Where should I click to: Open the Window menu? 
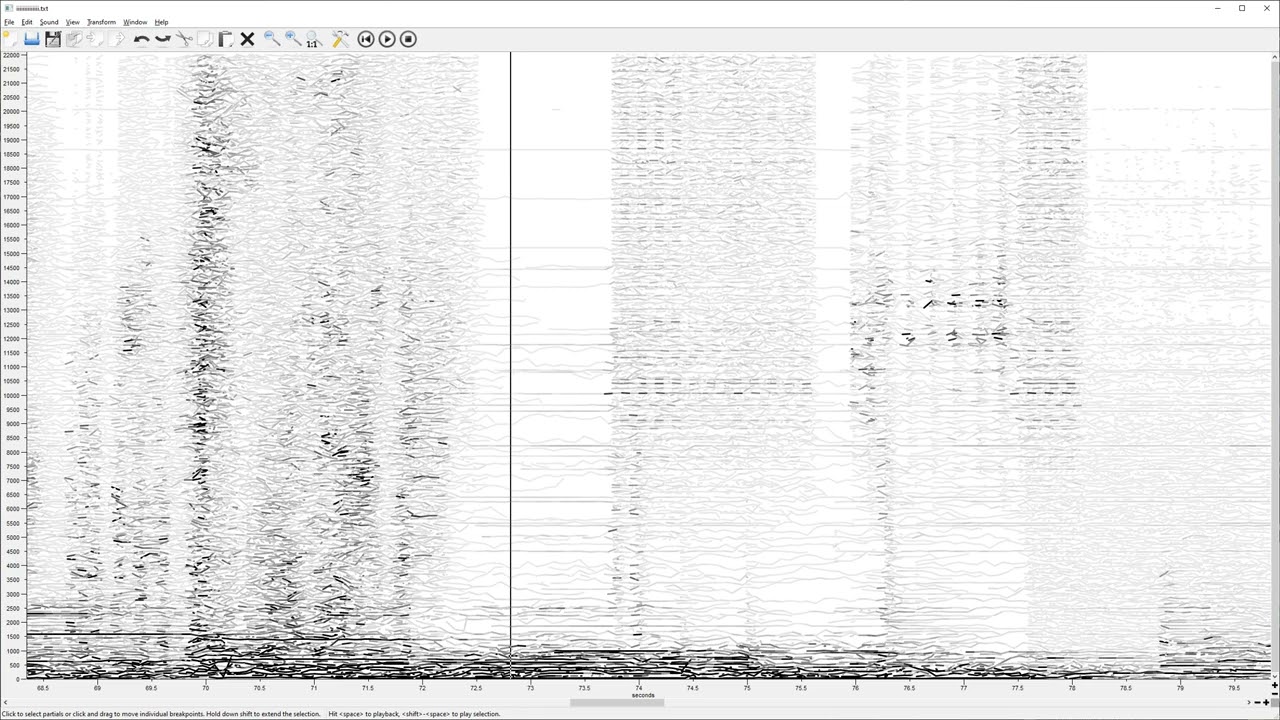[x=135, y=22]
